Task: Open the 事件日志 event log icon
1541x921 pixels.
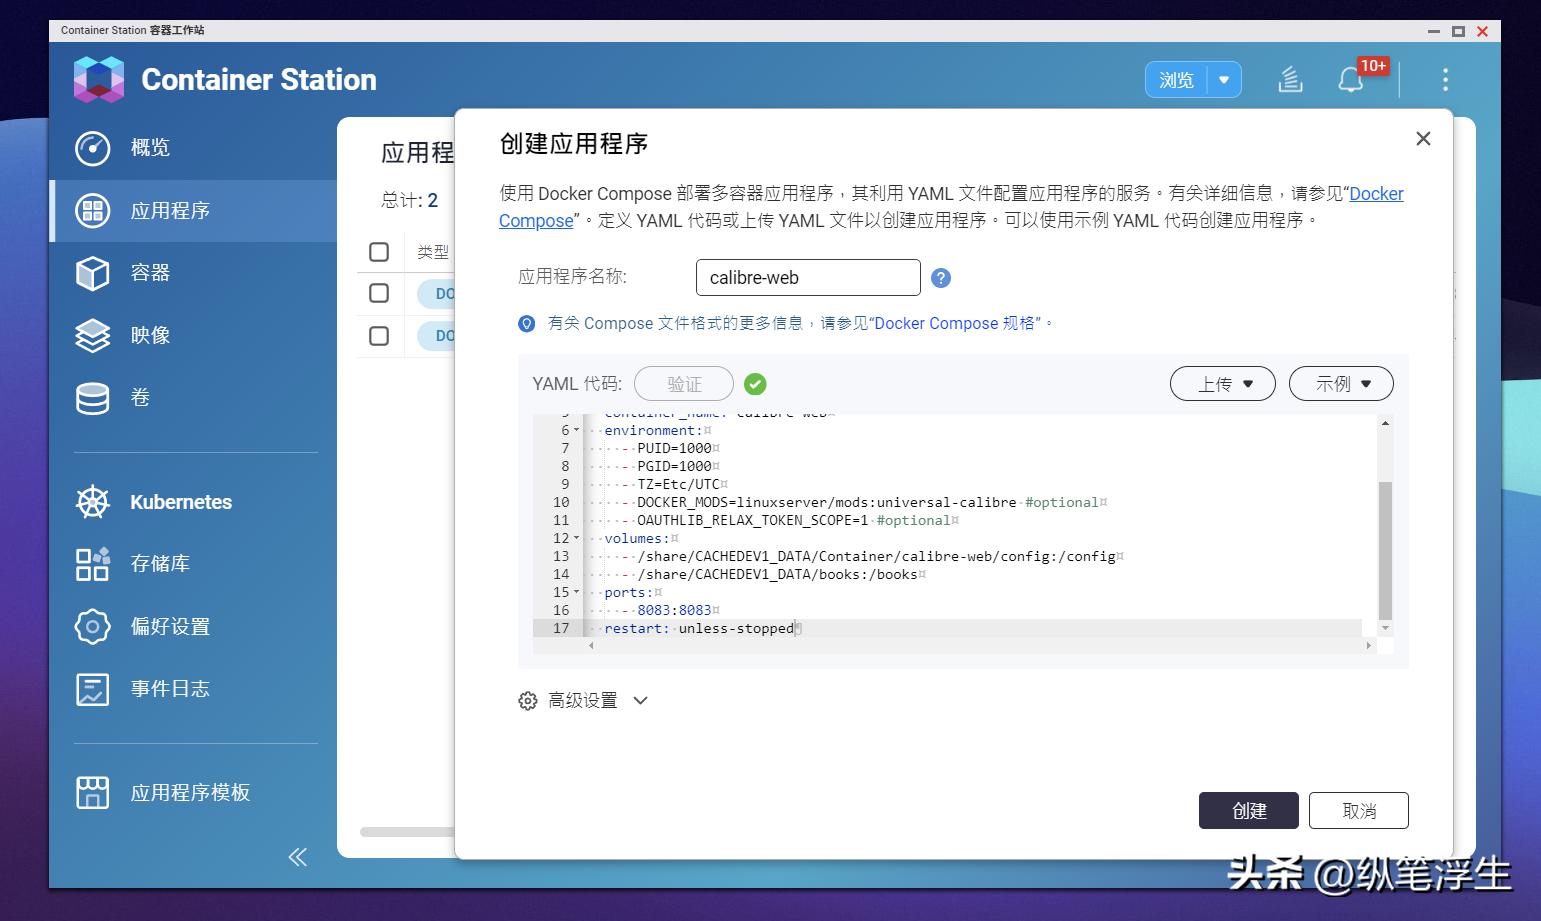Action: (93, 689)
